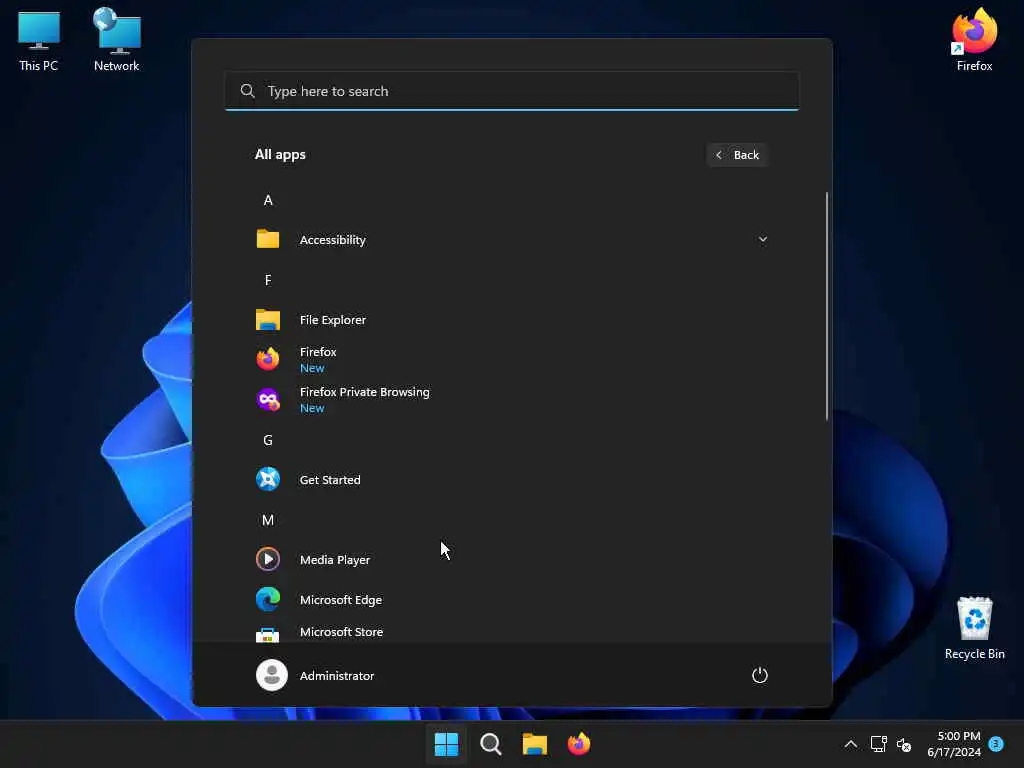Click the letter A group header

tap(268, 200)
